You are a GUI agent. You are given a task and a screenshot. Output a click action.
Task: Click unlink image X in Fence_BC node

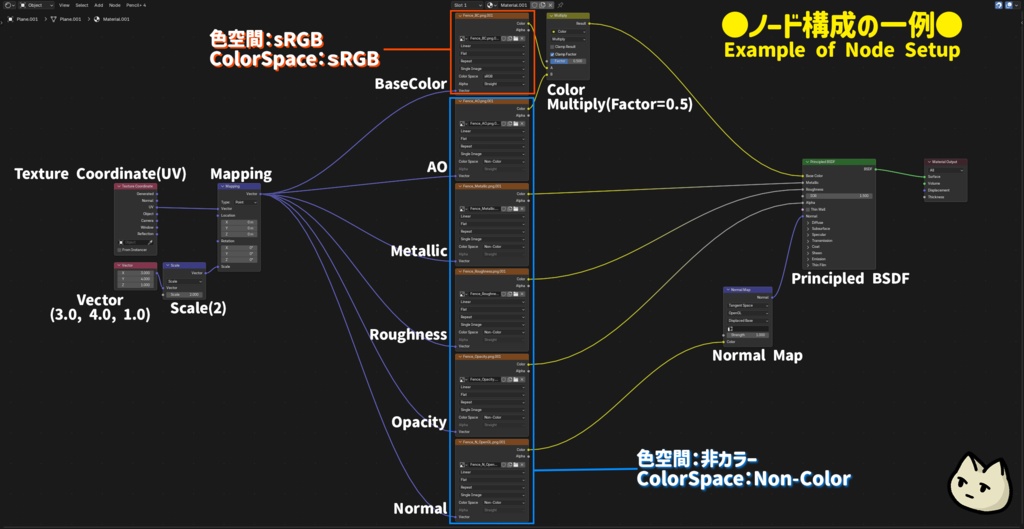coord(522,39)
